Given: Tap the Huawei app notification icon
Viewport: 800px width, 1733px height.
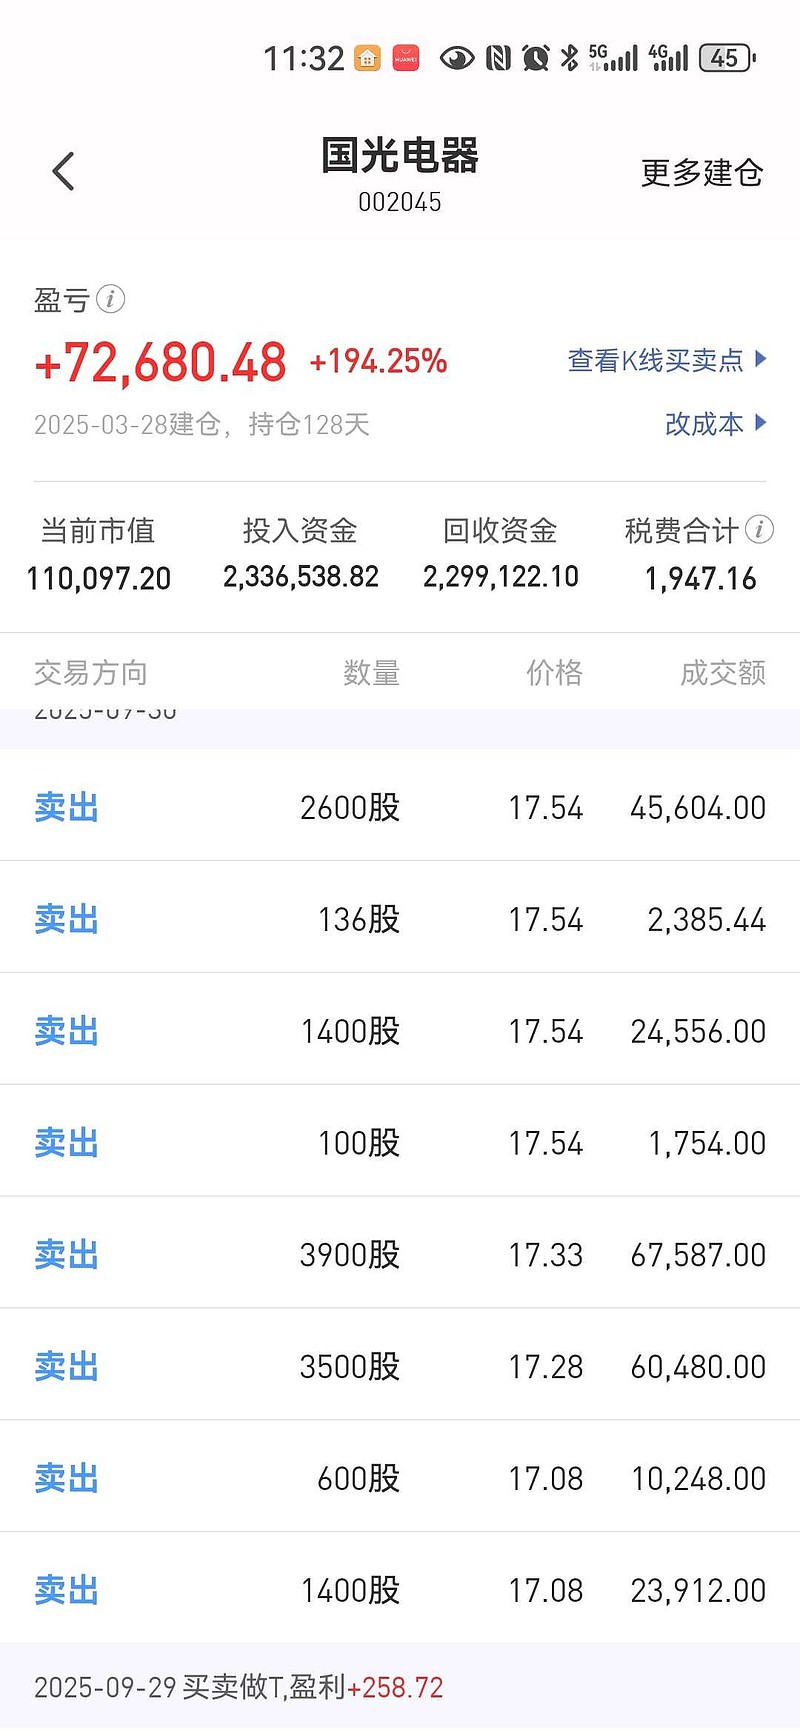Looking at the screenshot, I should coord(406,59).
